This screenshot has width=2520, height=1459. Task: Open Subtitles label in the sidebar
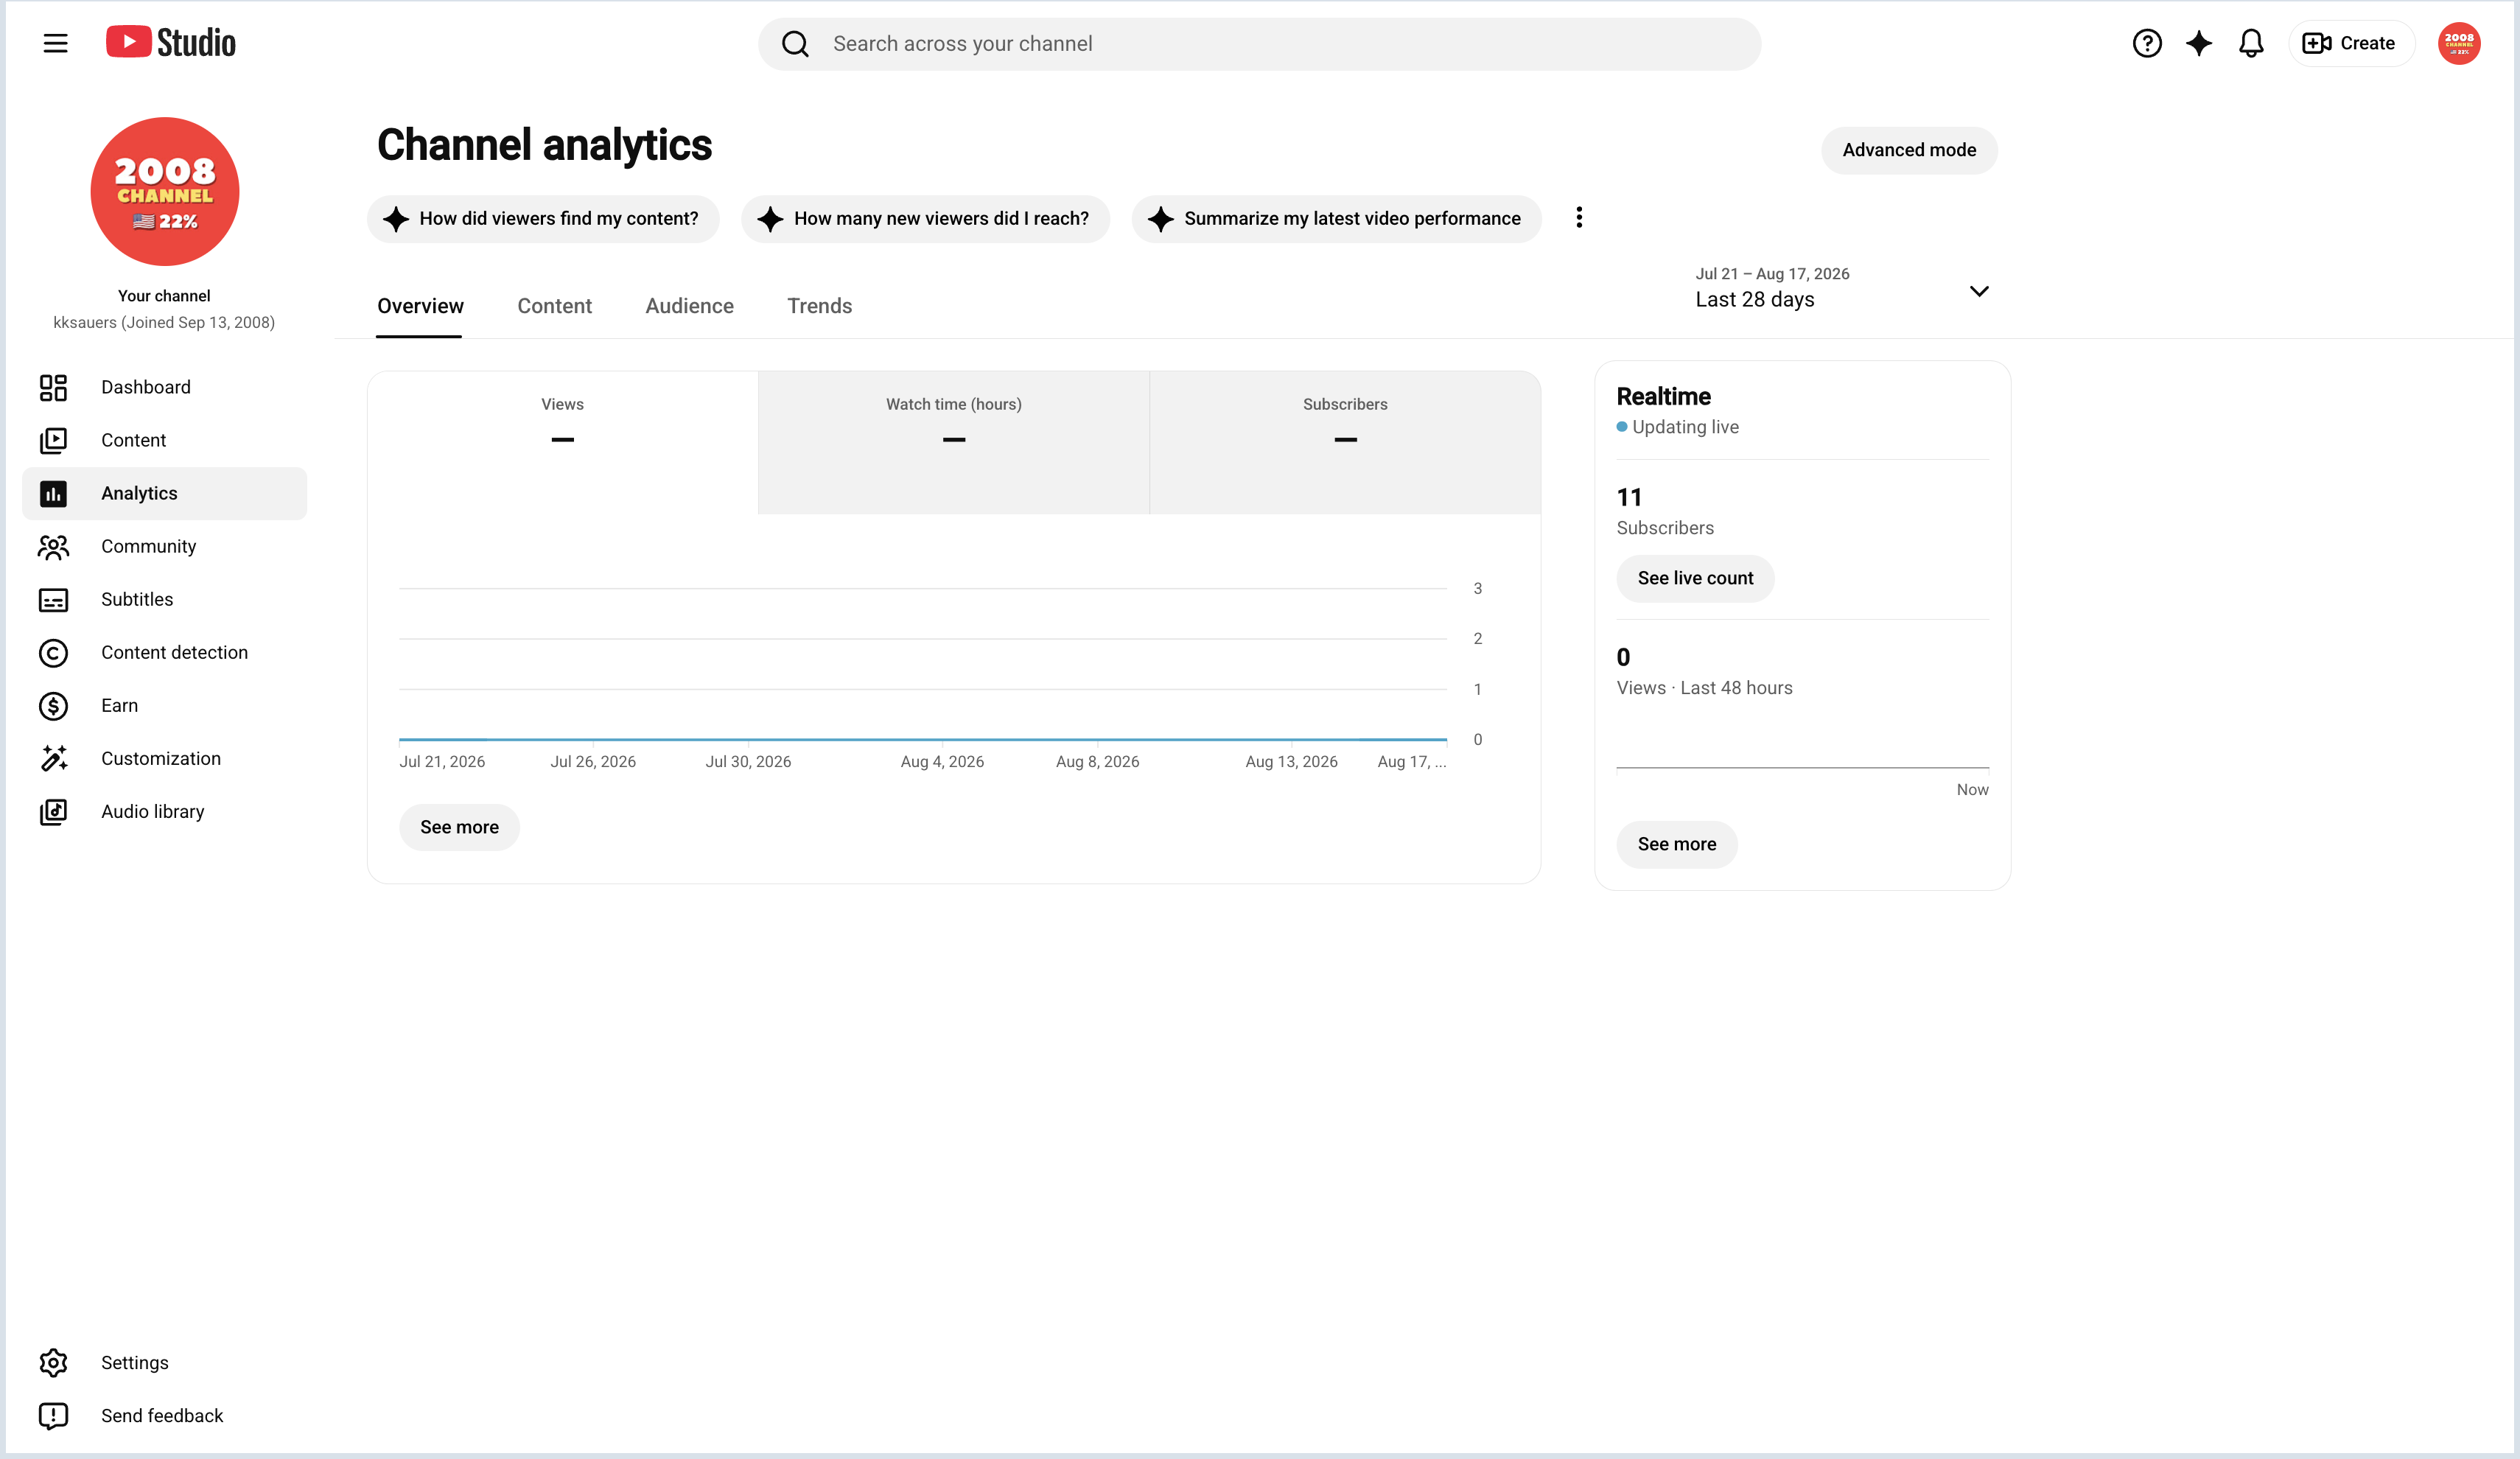[x=137, y=599]
